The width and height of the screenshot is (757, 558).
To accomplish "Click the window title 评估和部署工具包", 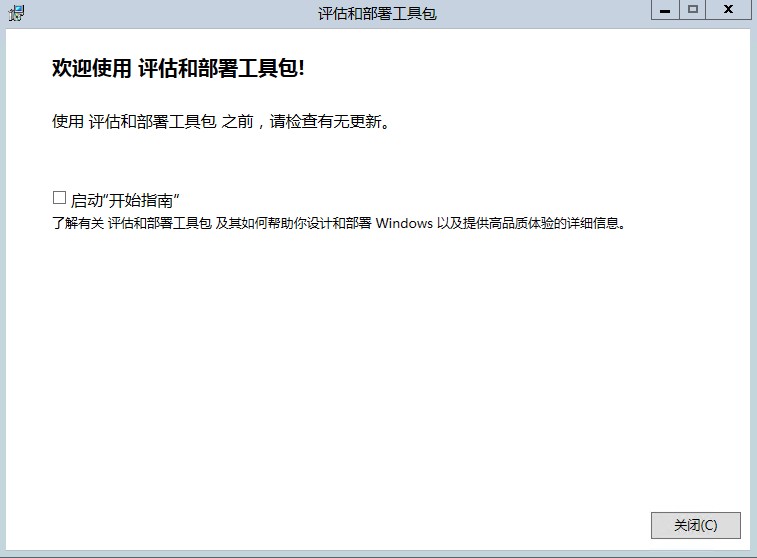I will 377,14.
